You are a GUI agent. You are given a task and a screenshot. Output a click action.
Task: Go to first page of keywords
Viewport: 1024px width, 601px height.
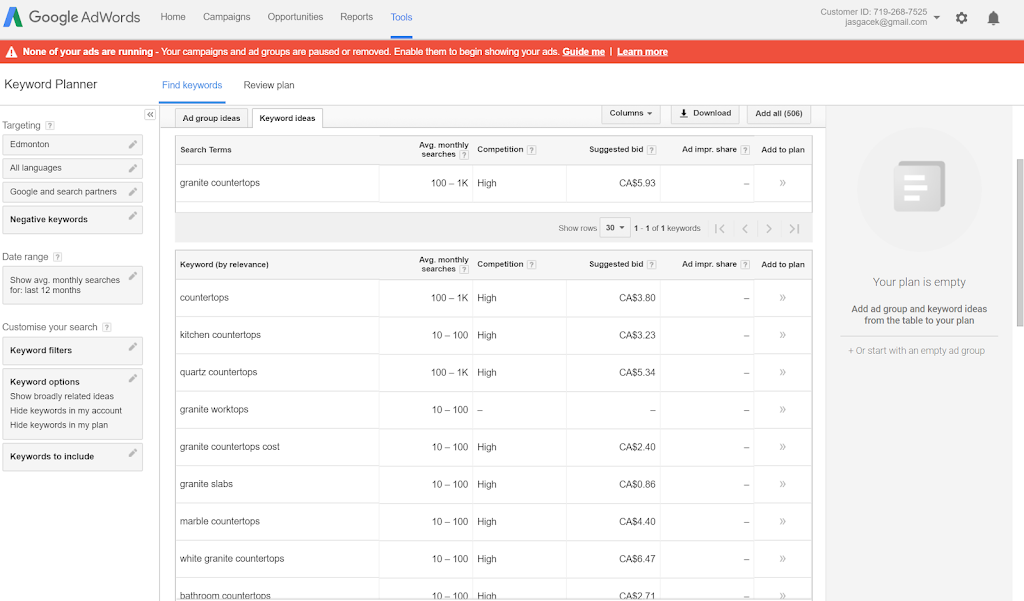(720, 229)
